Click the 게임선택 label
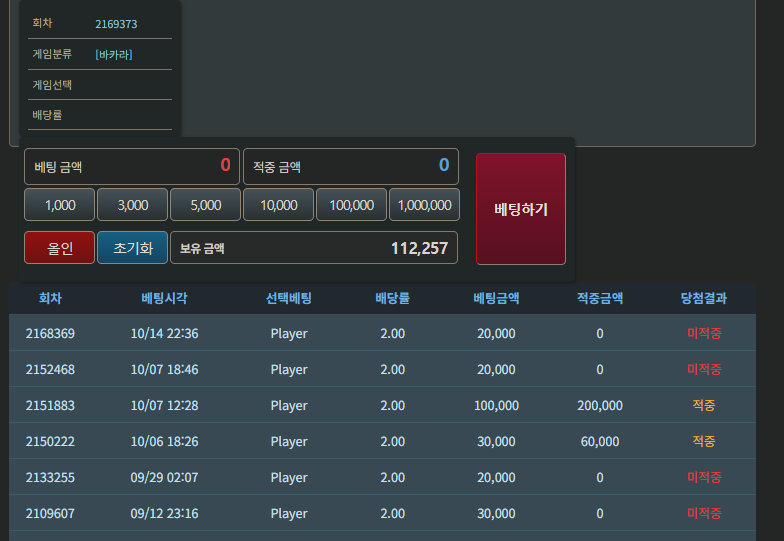Viewport: 784px width, 541px height. [x=52, y=85]
